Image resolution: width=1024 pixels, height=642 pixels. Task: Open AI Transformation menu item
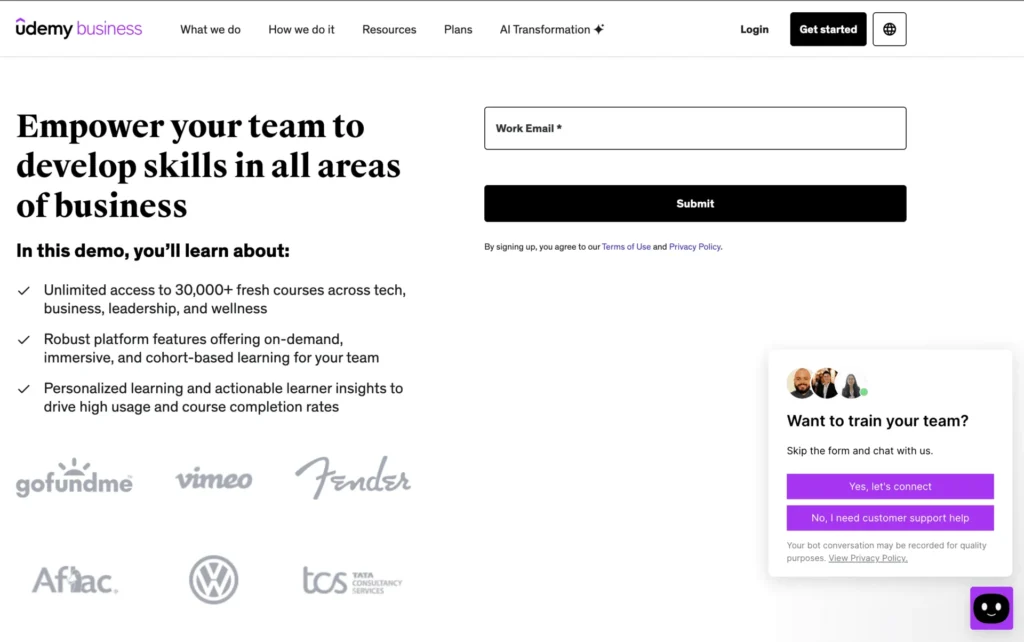(x=552, y=29)
